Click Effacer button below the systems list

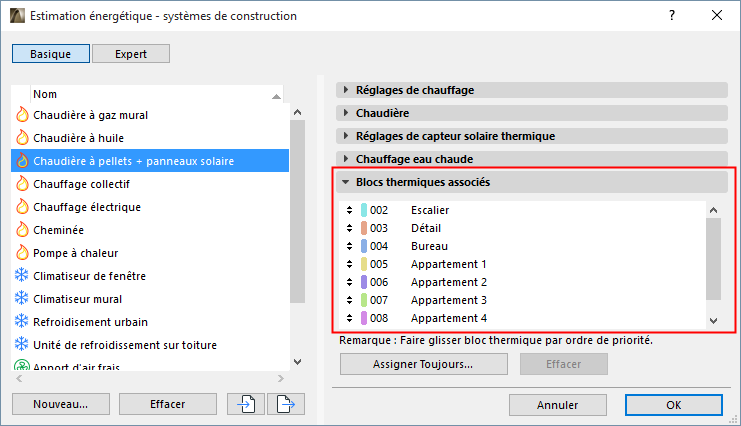pyautogui.click(x=168, y=404)
